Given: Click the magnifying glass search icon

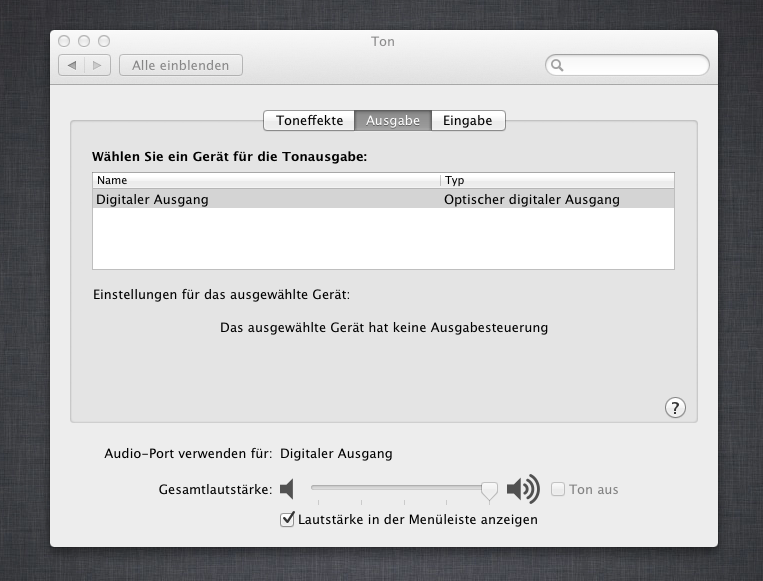Looking at the screenshot, I should point(558,65).
